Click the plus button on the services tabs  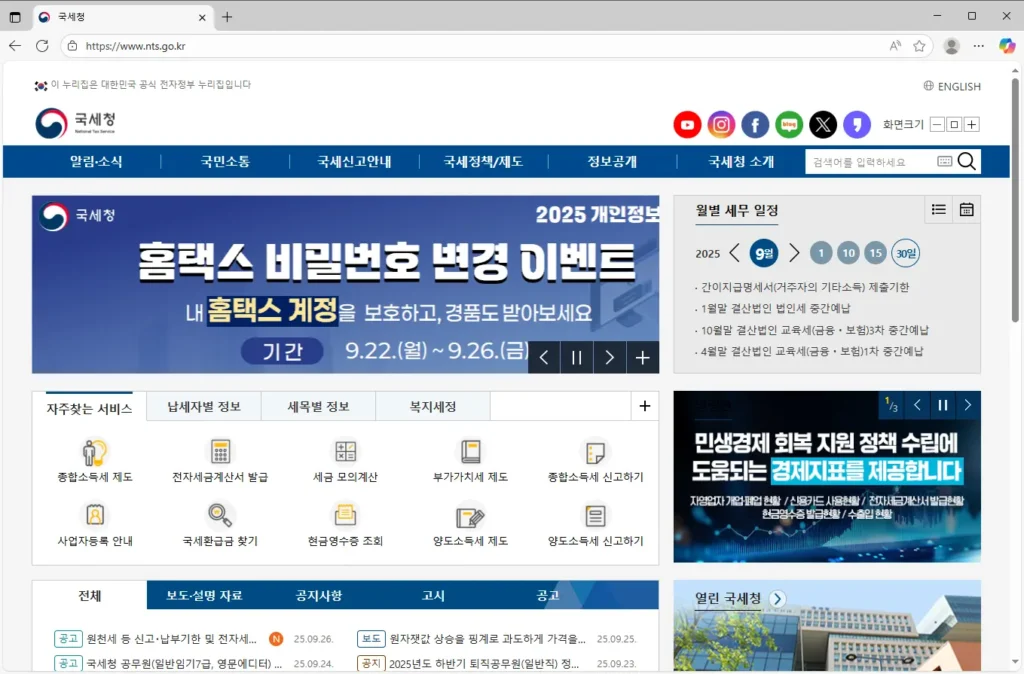(645, 406)
